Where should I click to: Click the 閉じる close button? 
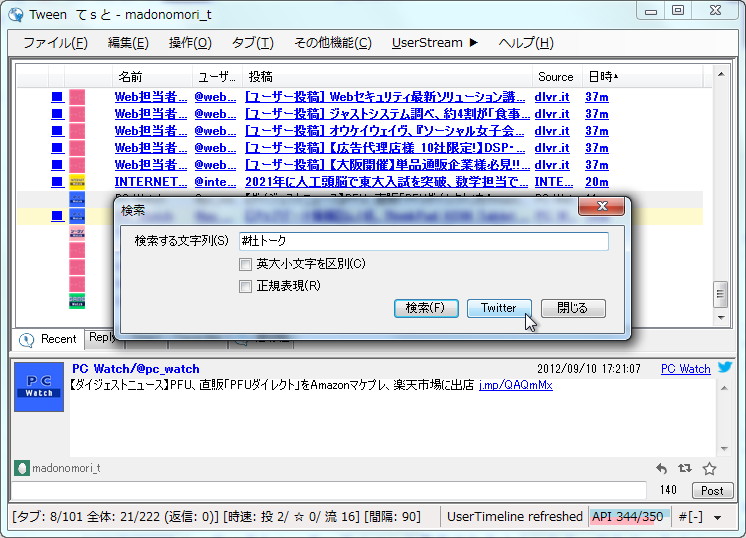[x=573, y=308]
